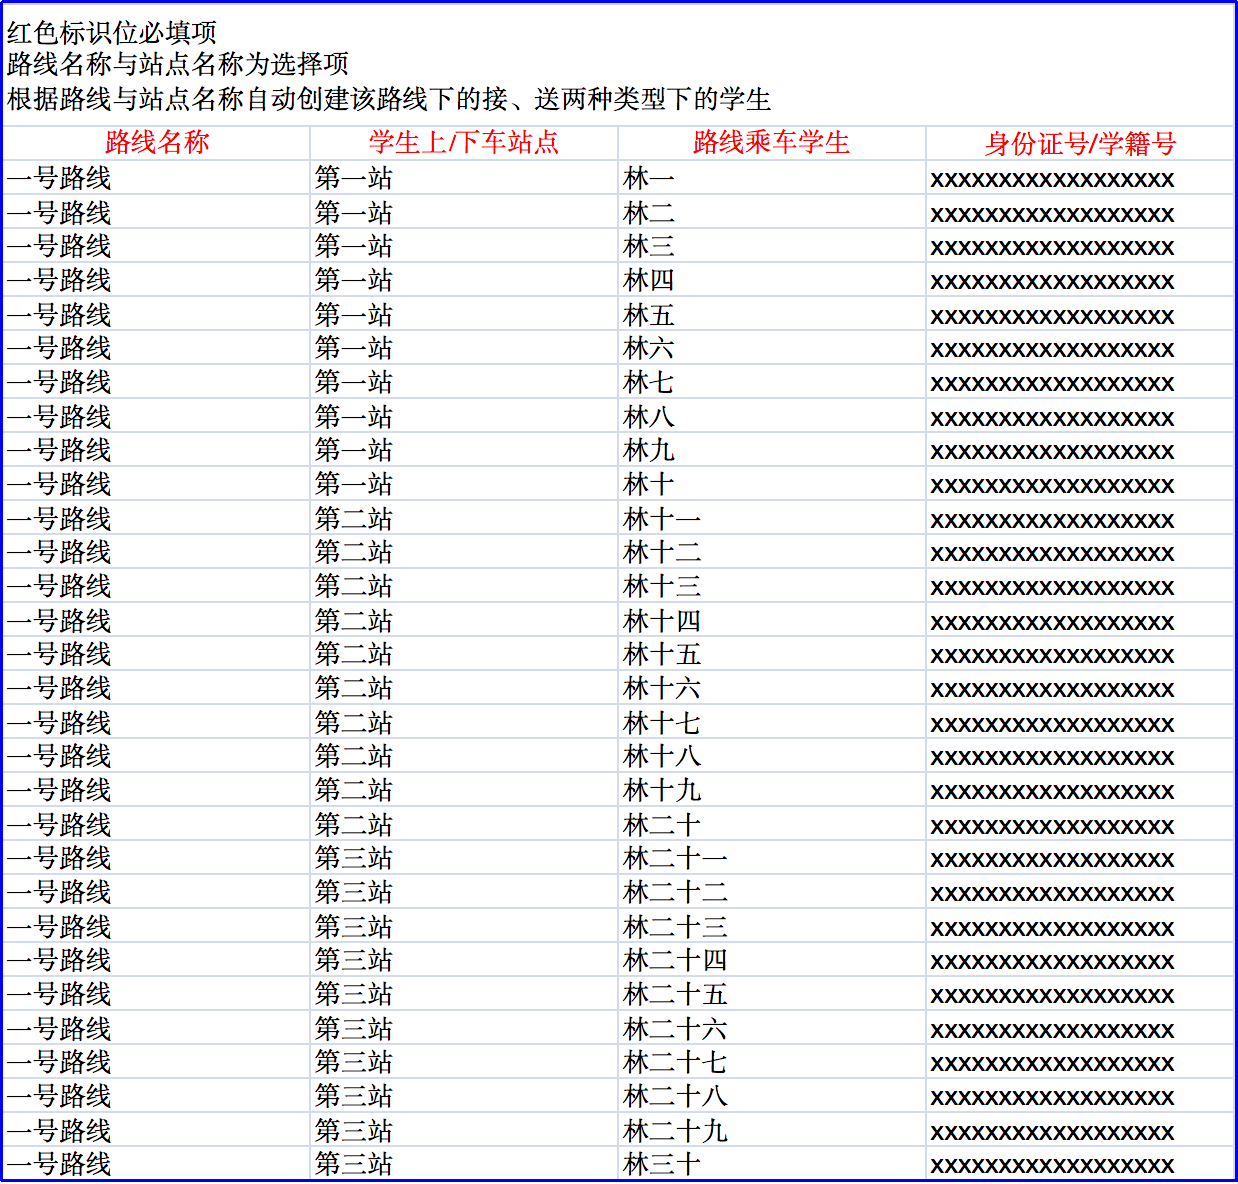Select the 身份证号/学籍号 header cell
The image size is (1238, 1184).
pyautogui.click(x=1080, y=143)
